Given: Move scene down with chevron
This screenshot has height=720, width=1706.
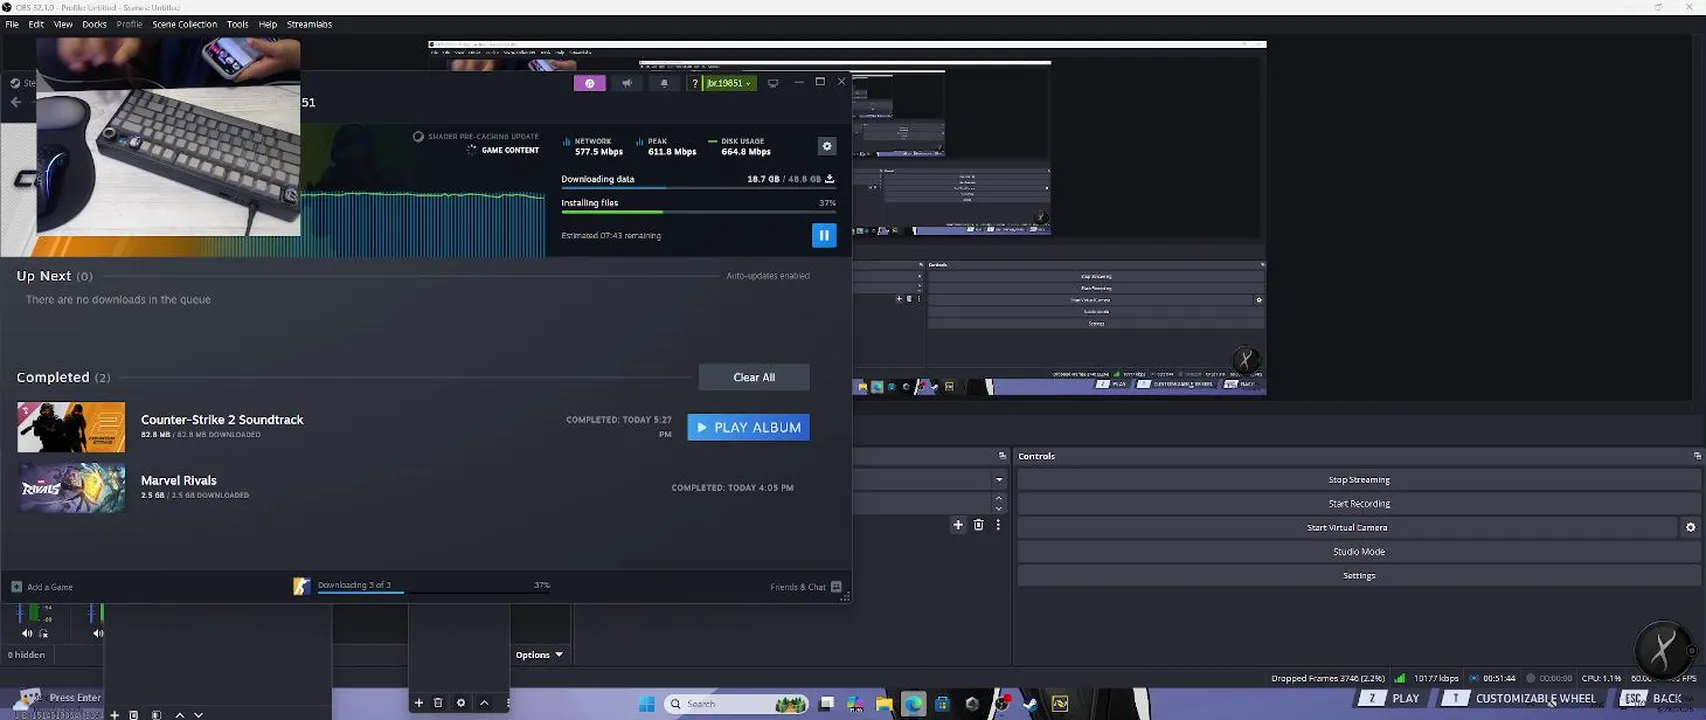Looking at the screenshot, I should coord(198,715).
